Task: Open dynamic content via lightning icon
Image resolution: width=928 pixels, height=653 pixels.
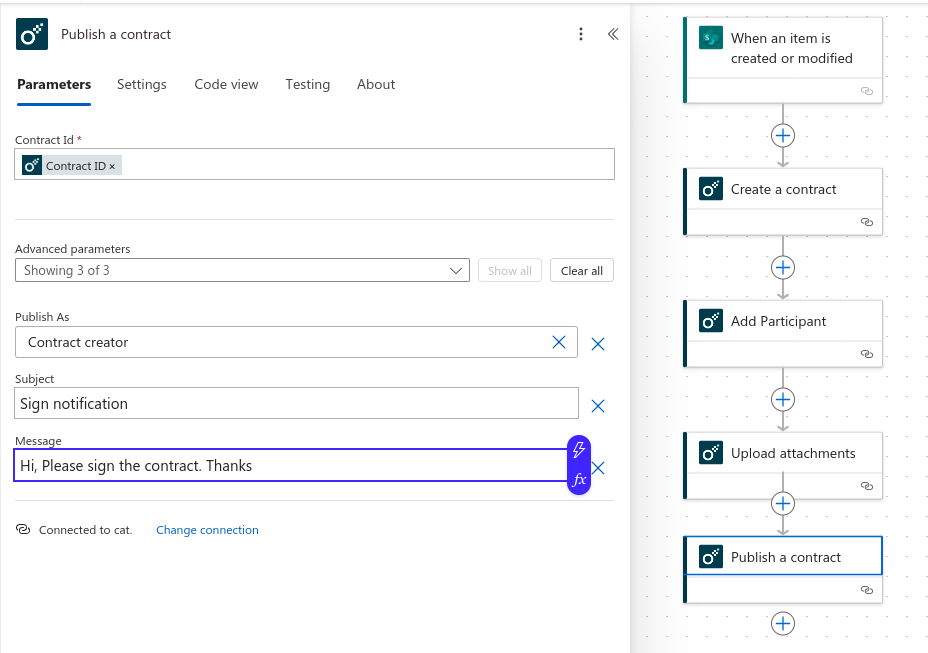Action: pos(579,451)
